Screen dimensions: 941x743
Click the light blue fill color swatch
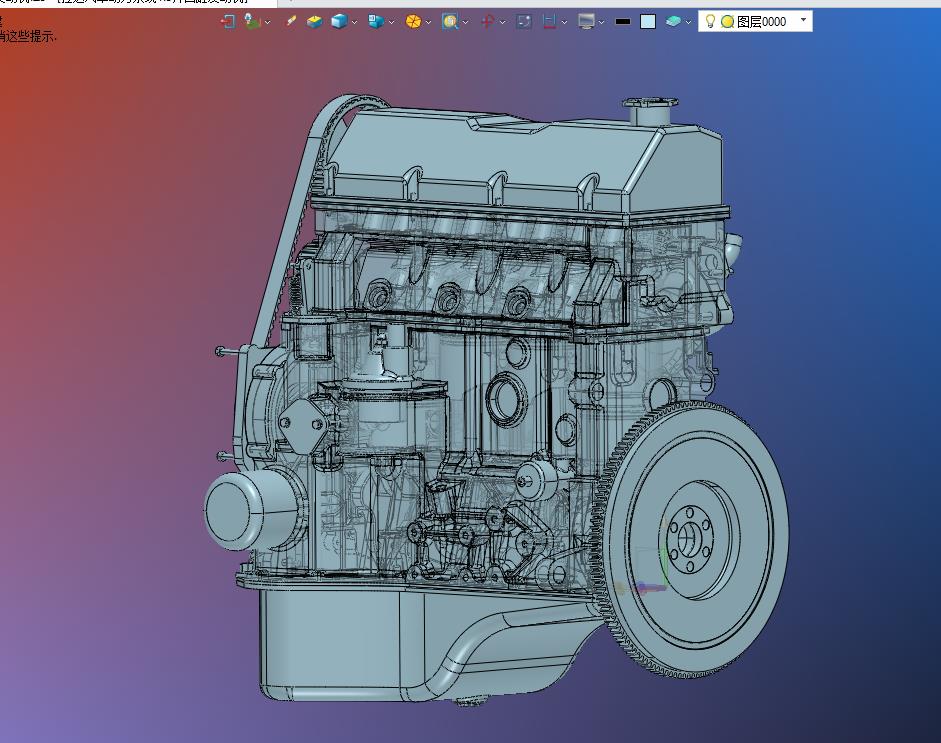[648, 21]
